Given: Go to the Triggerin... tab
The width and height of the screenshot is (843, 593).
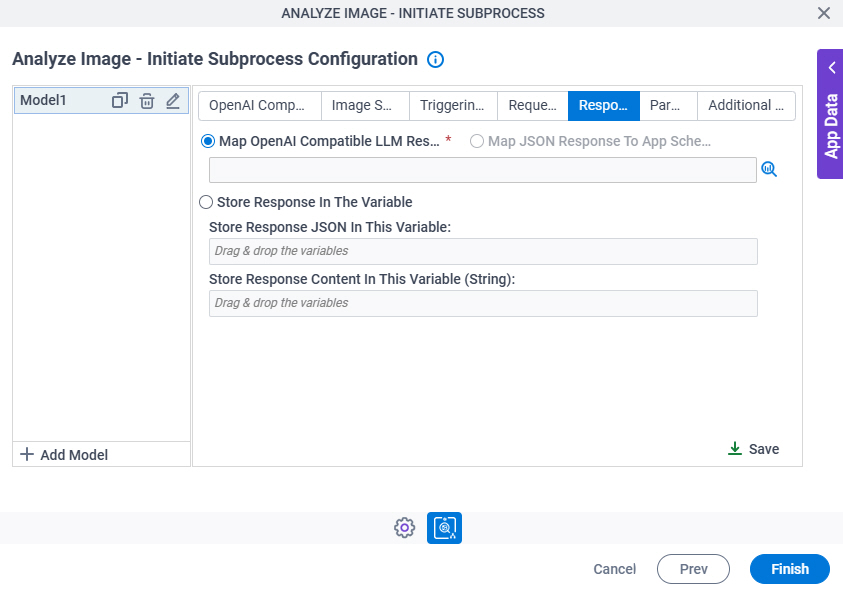Looking at the screenshot, I should point(453,105).
